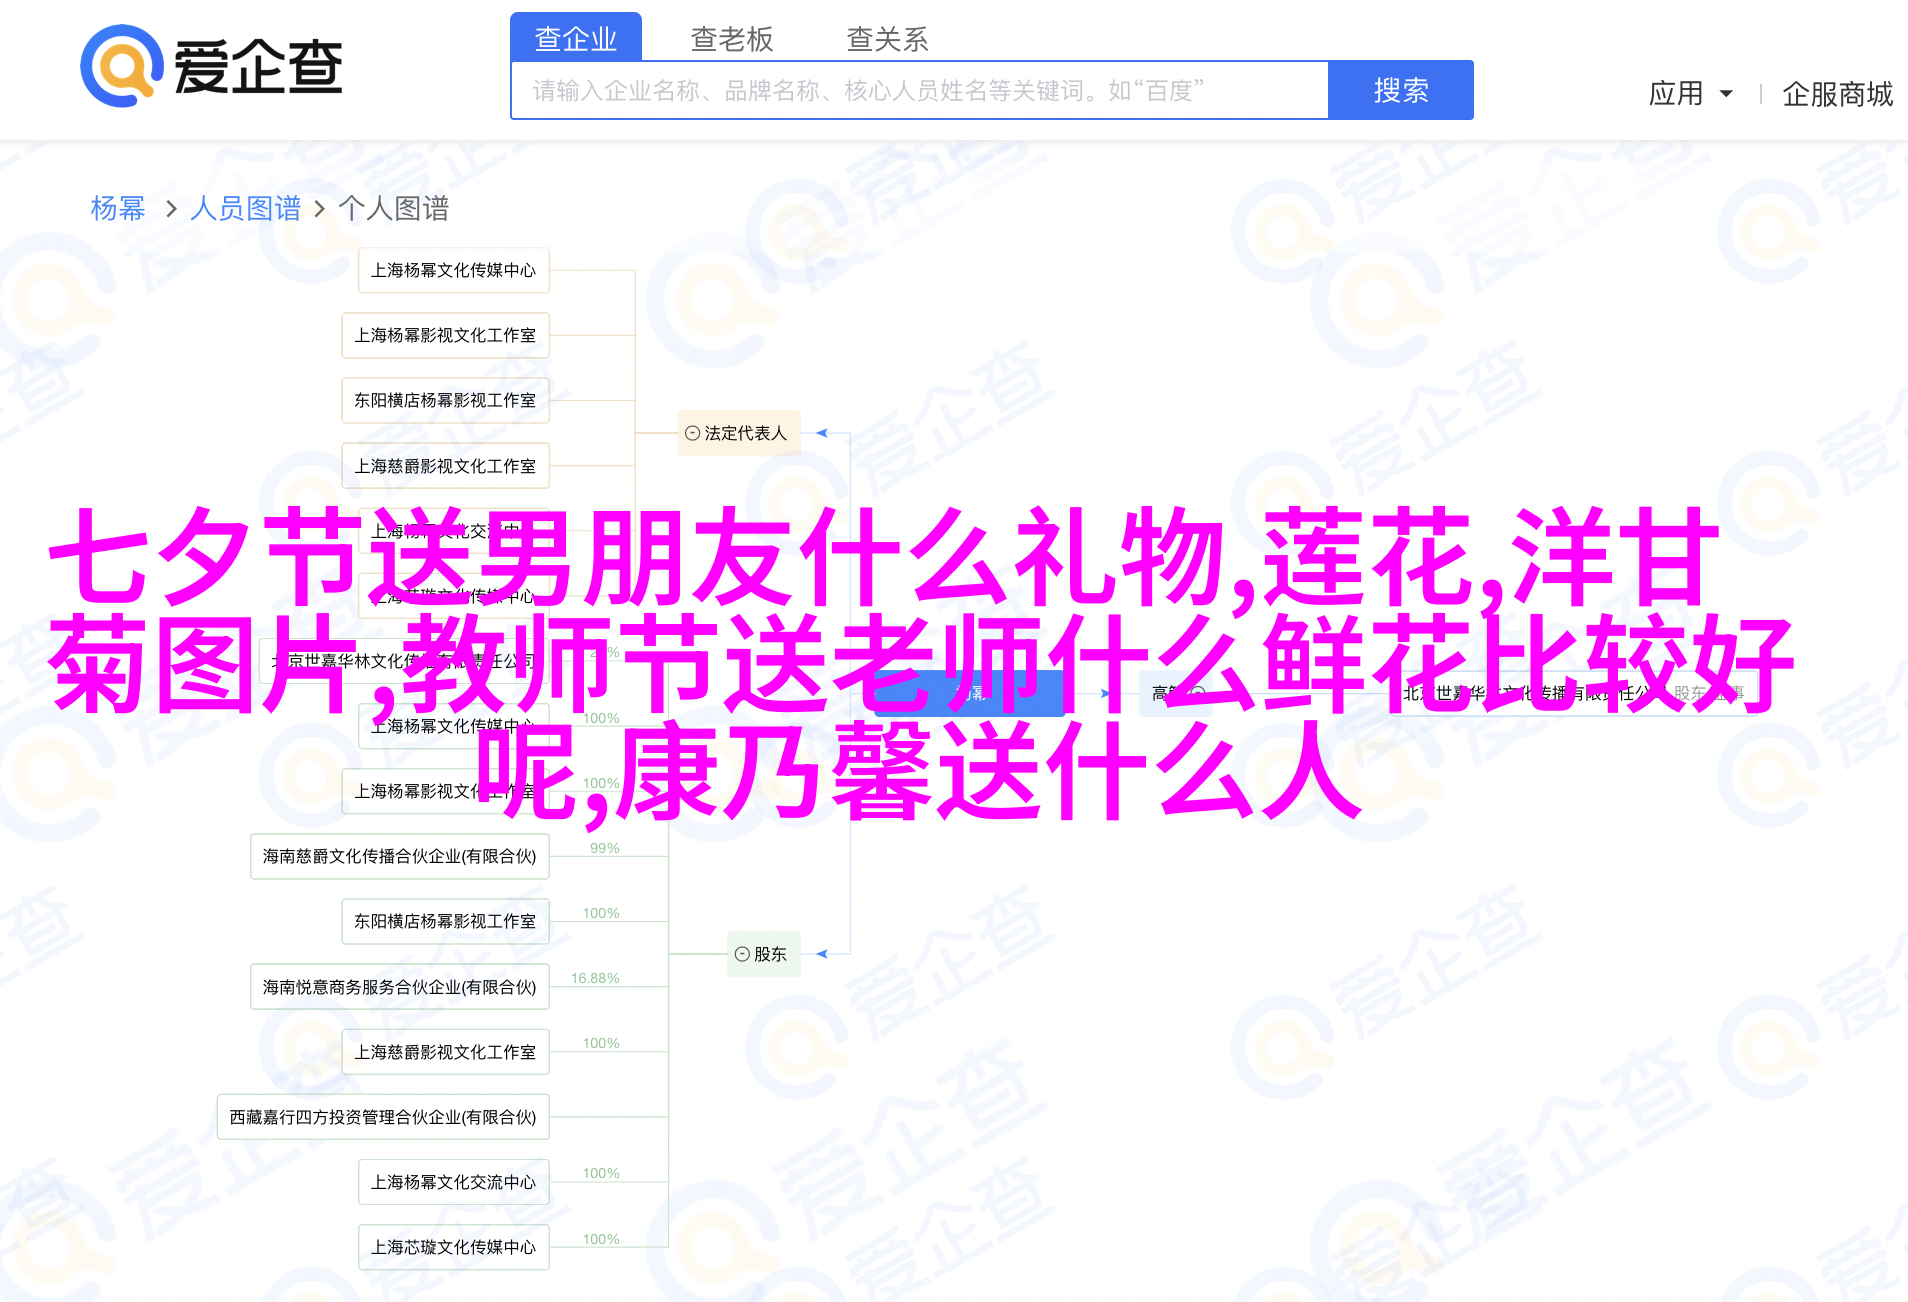Select the 海南悦意商务服务合伙企业 node
The image size is (1908, 1302).
point(399,987)
